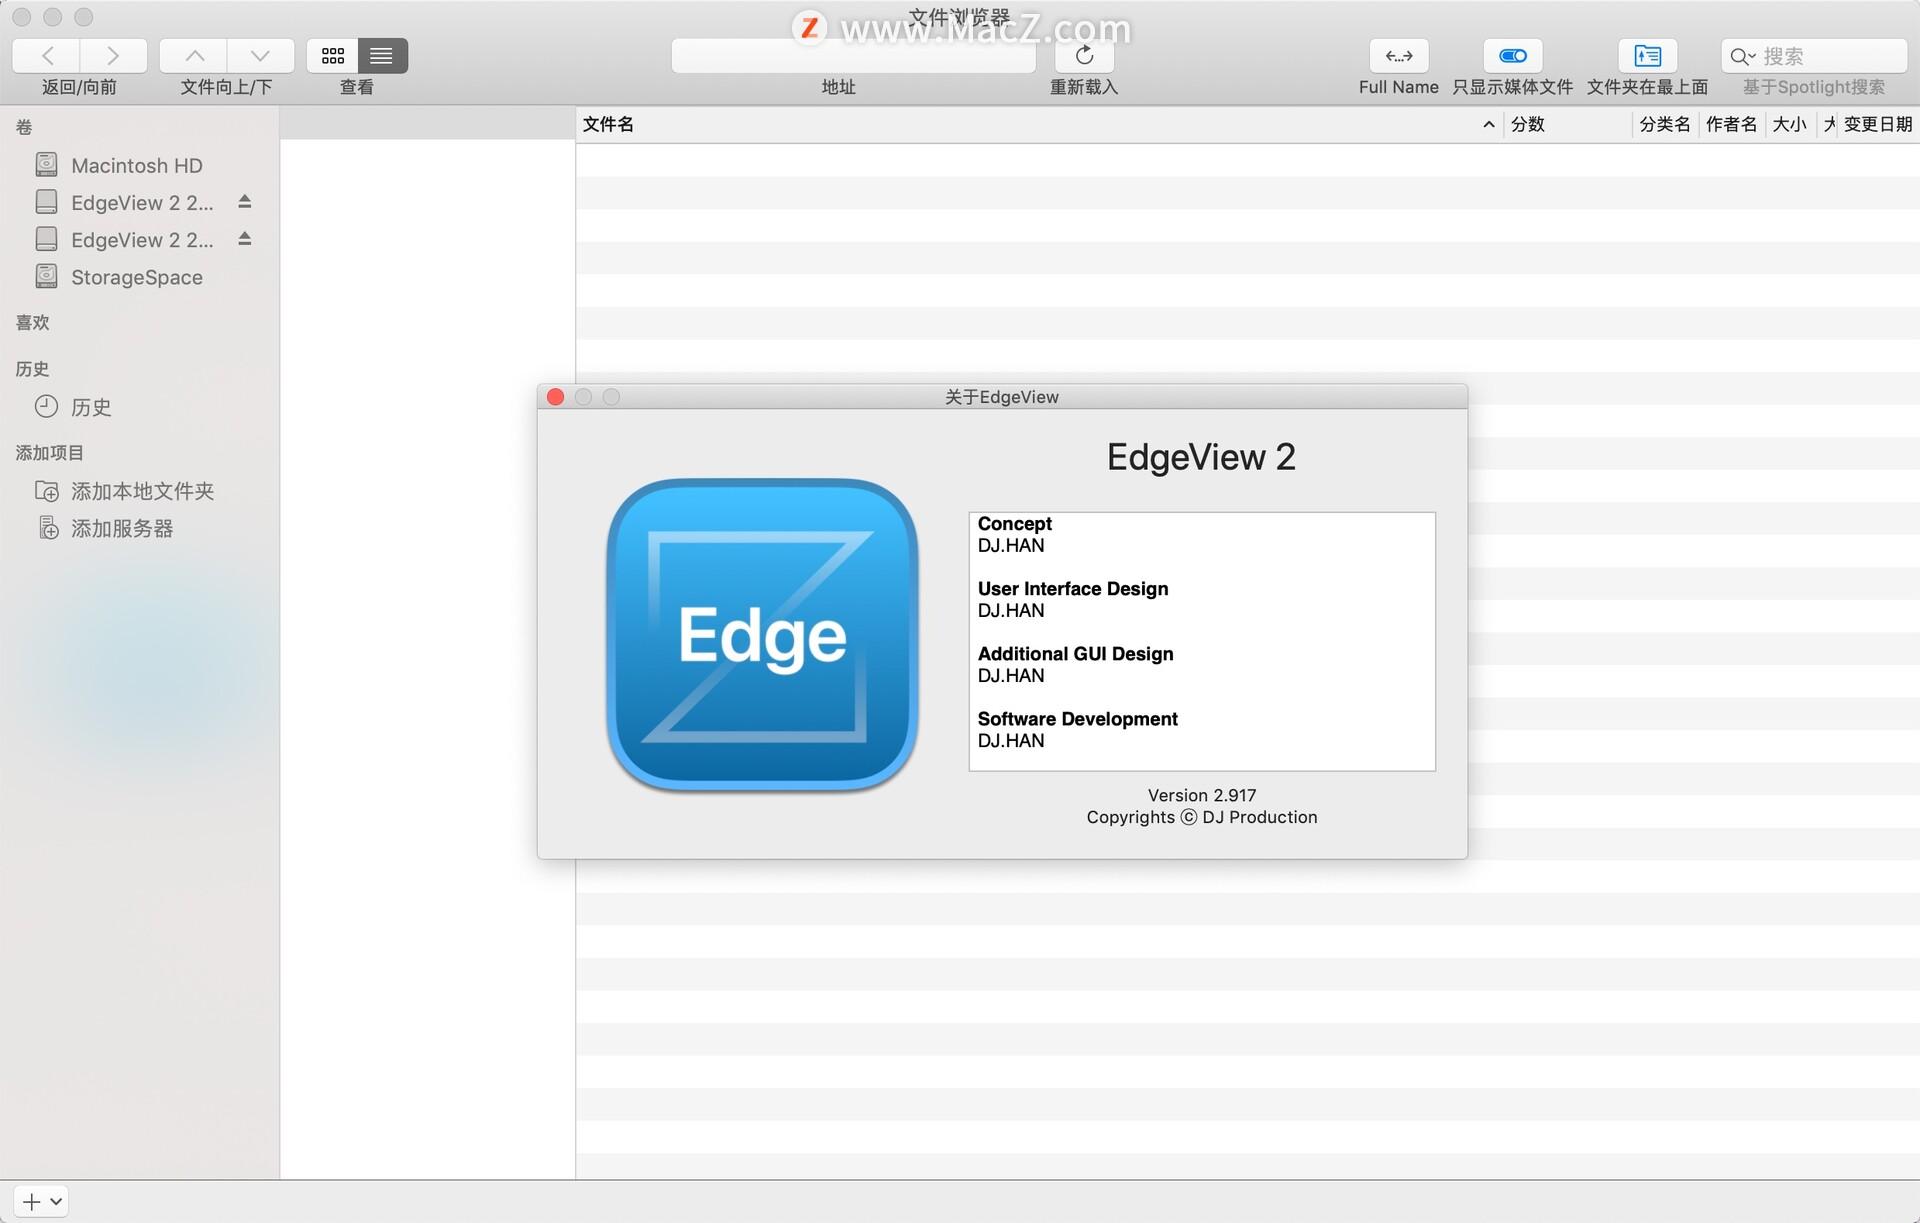Select the list view icon
The width and height of the screenshot is (1920, 1223).
(381, 55)
